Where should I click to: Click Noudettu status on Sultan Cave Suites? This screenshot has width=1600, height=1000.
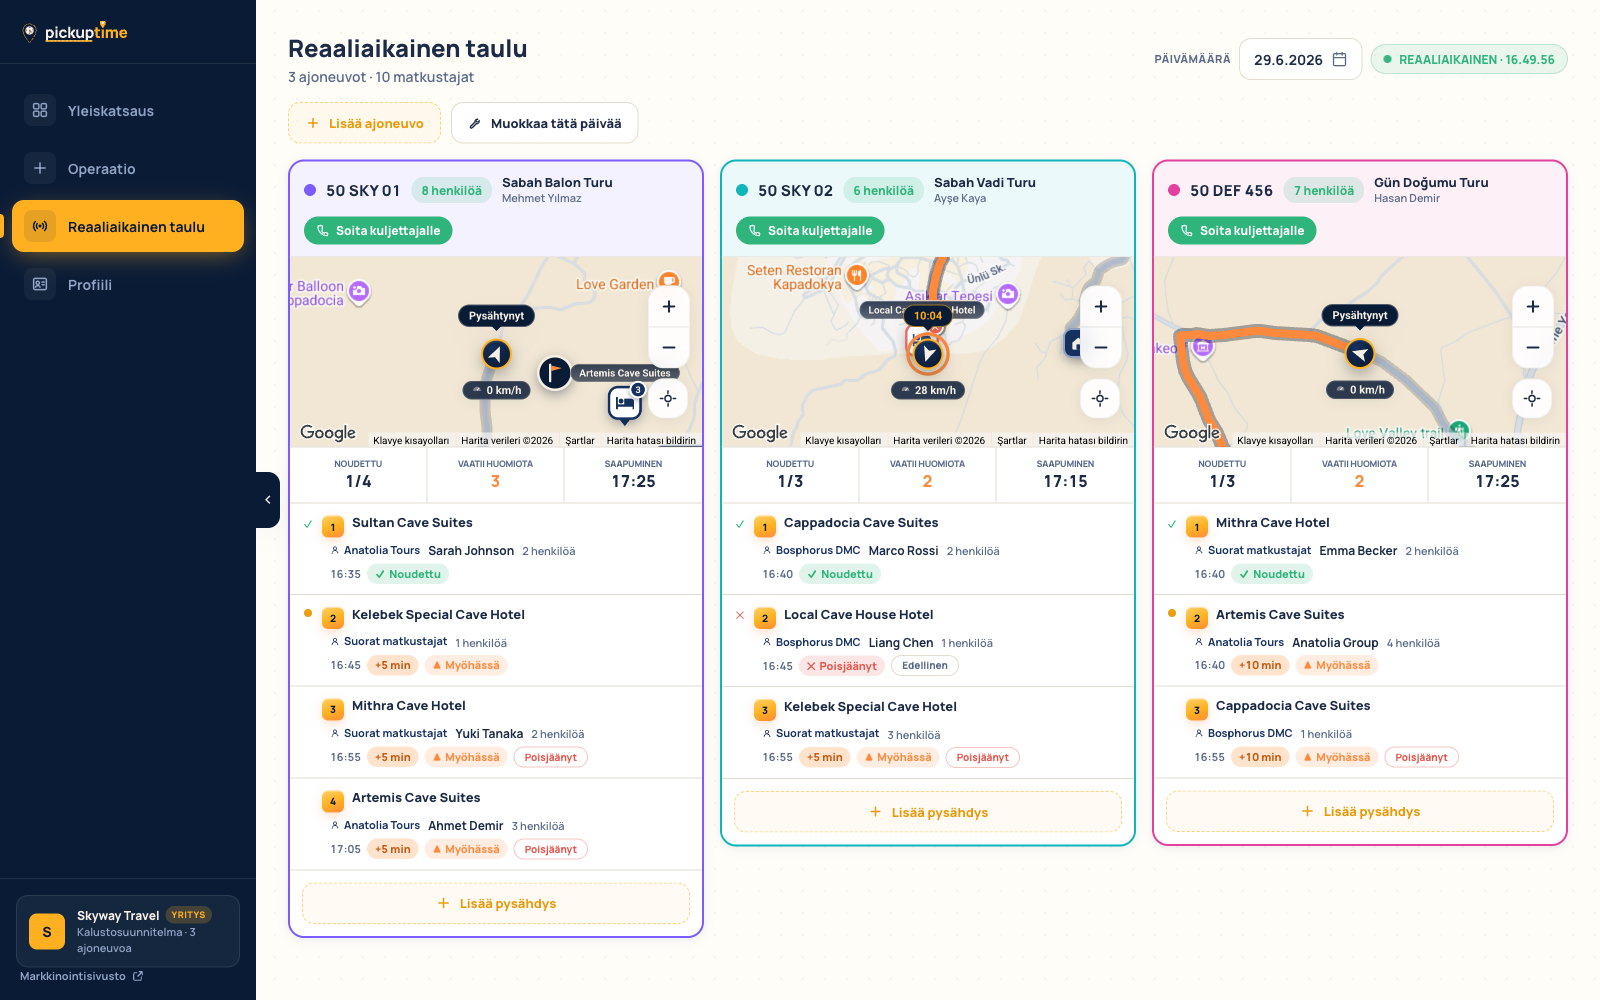(x=408, y=574)
